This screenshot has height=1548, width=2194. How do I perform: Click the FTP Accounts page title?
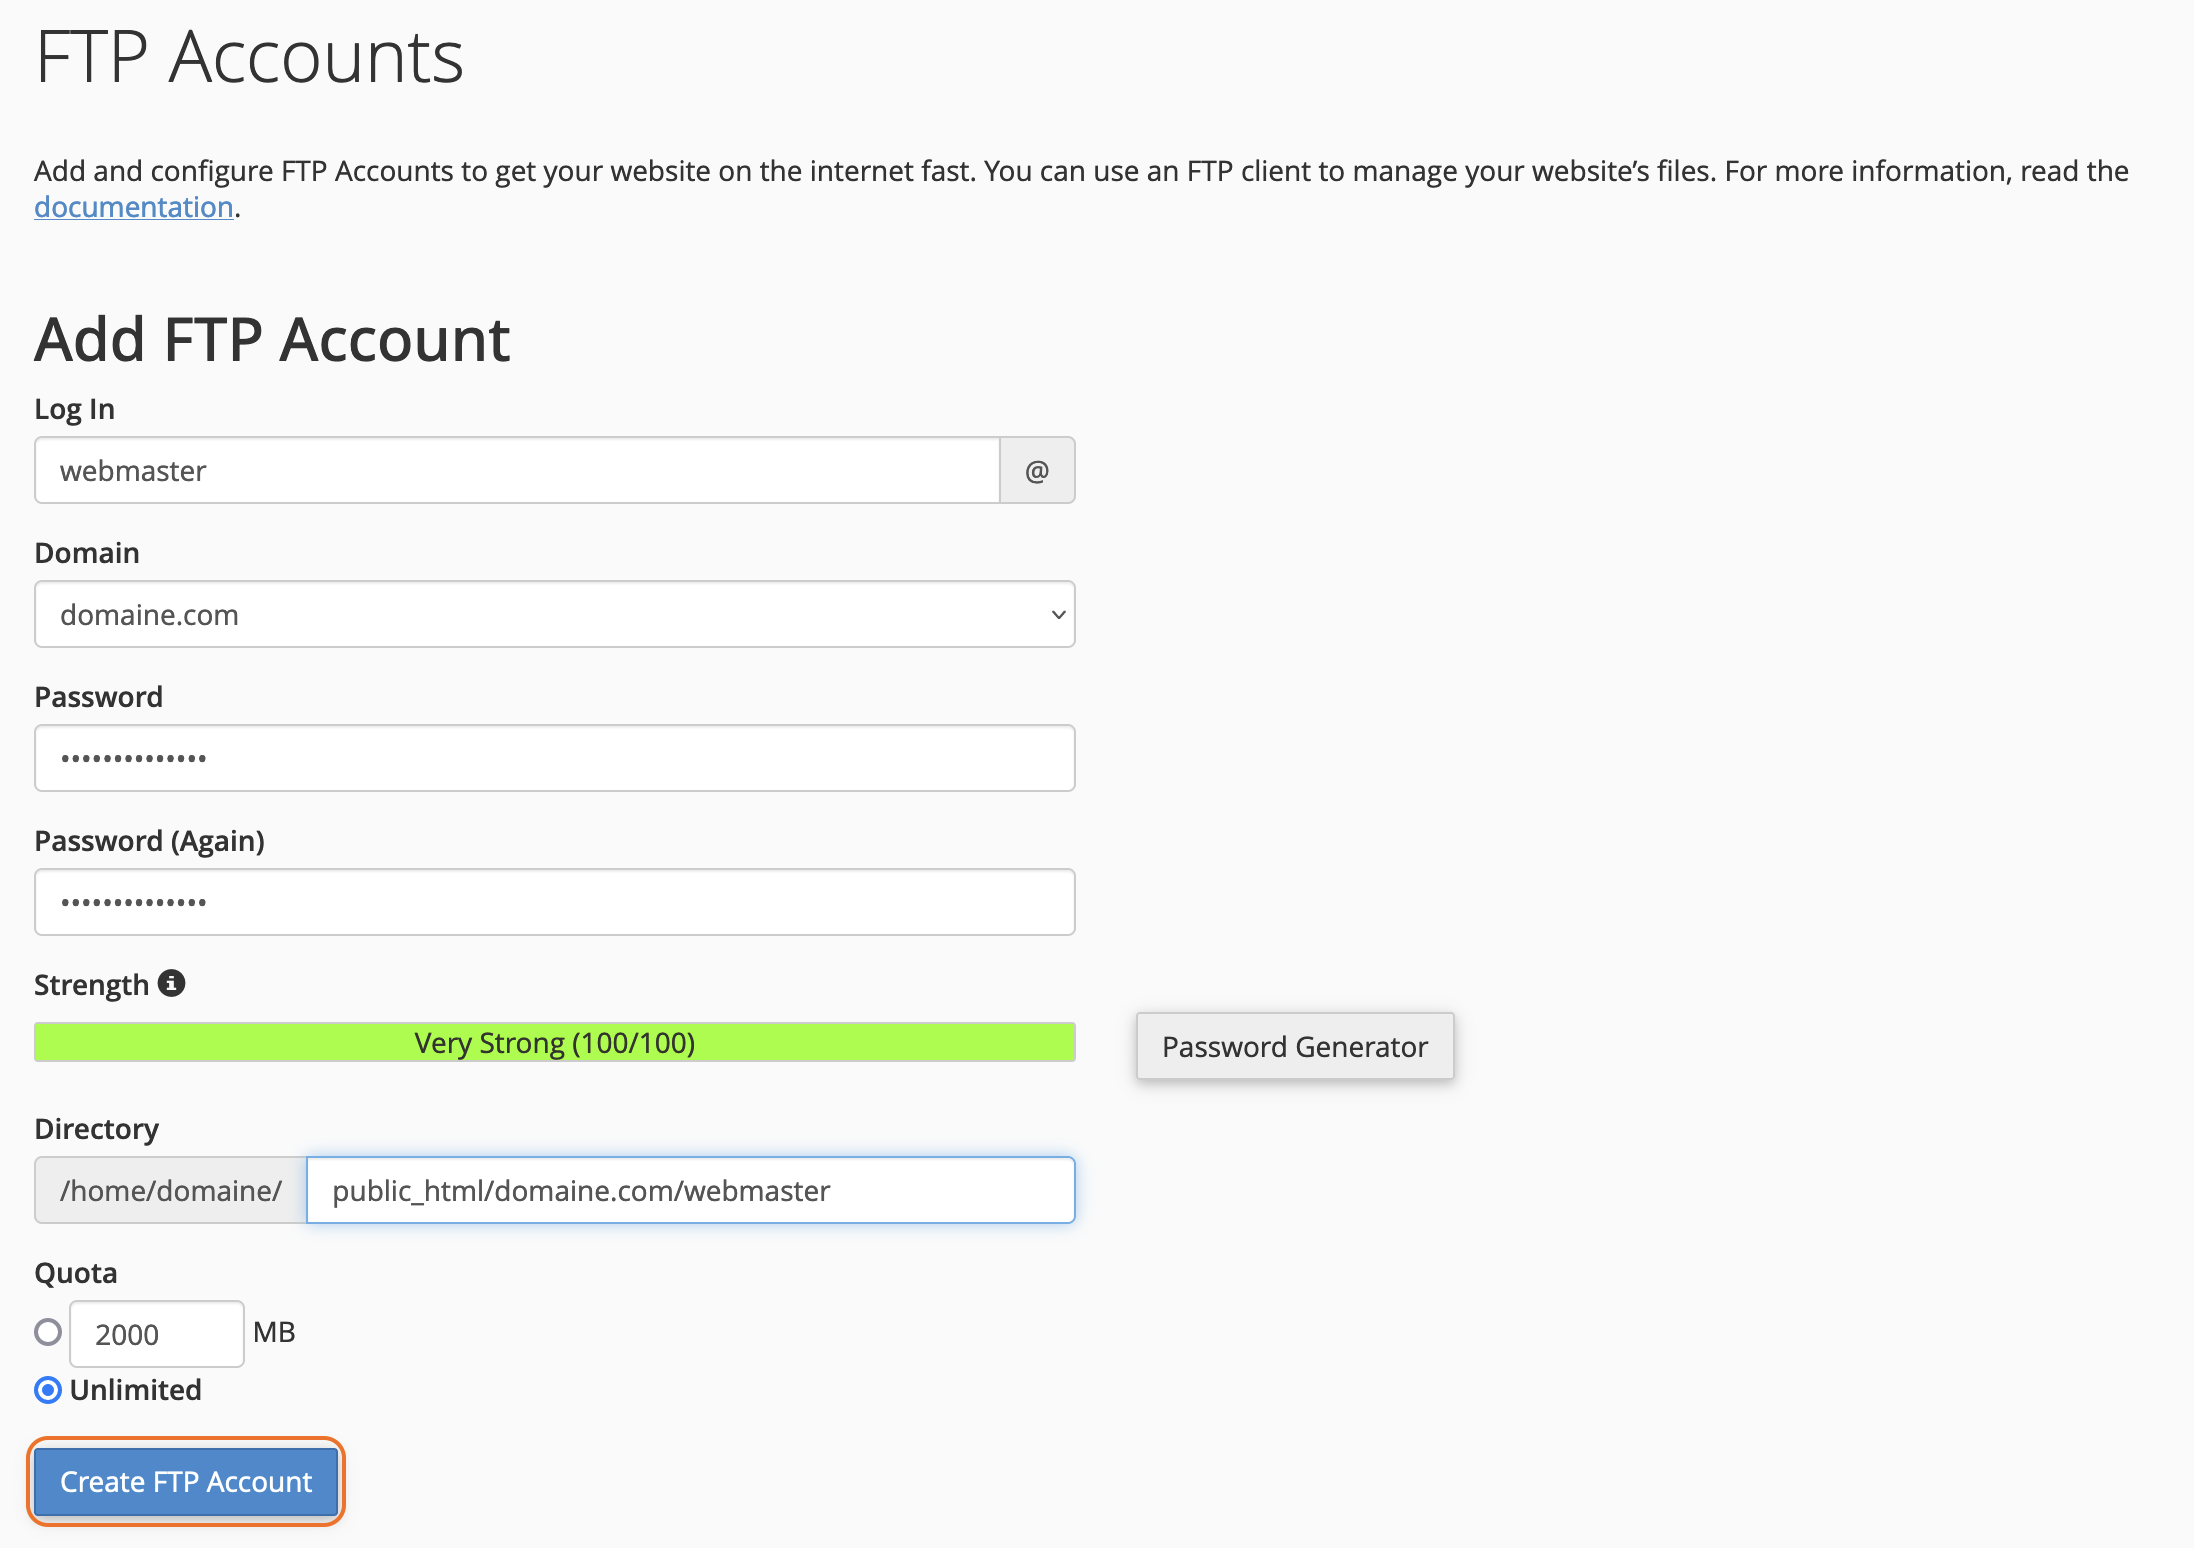pyautogui.click(x=249, y=56)
